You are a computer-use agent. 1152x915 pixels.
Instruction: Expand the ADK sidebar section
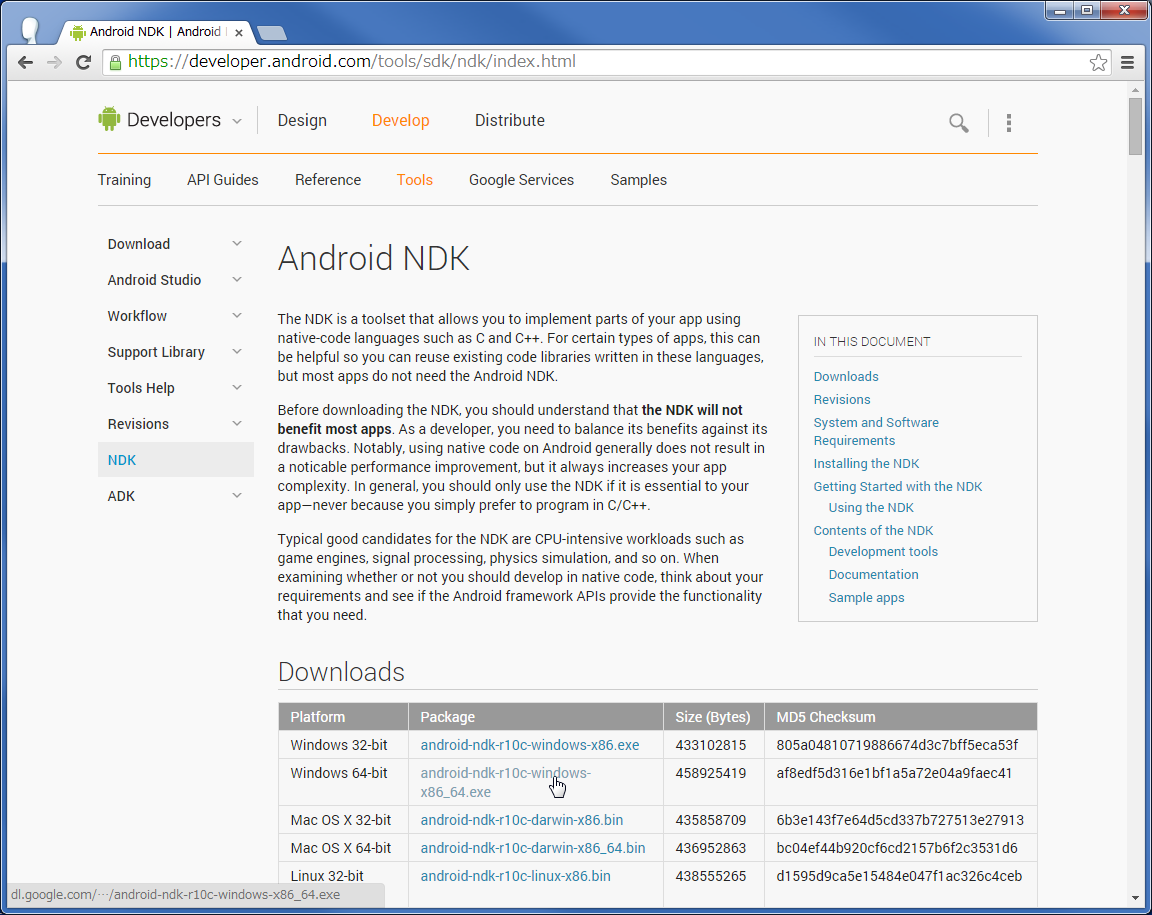[x=237, y=495]
